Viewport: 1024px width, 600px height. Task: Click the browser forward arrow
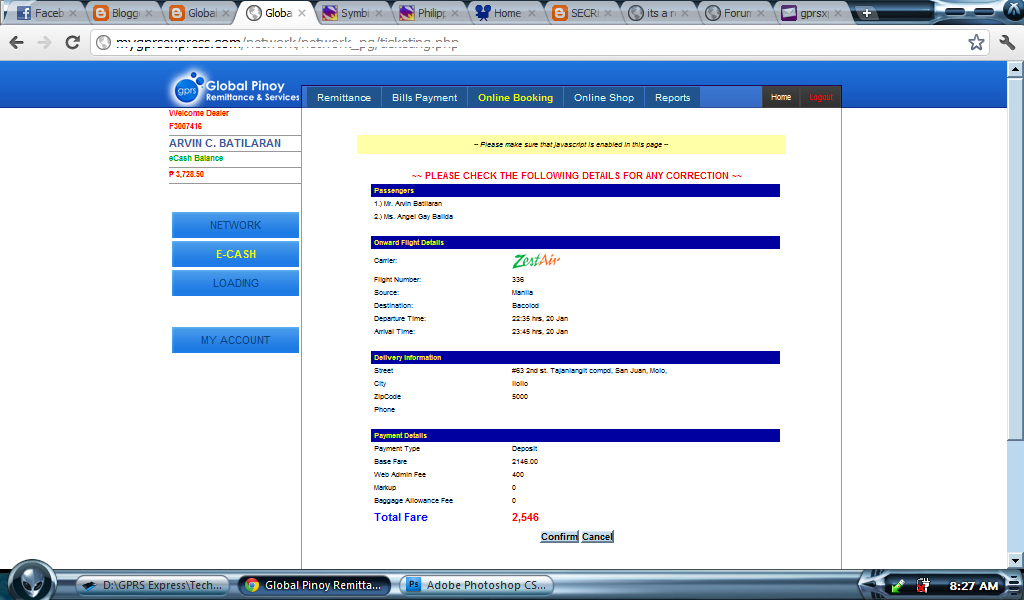44,42
